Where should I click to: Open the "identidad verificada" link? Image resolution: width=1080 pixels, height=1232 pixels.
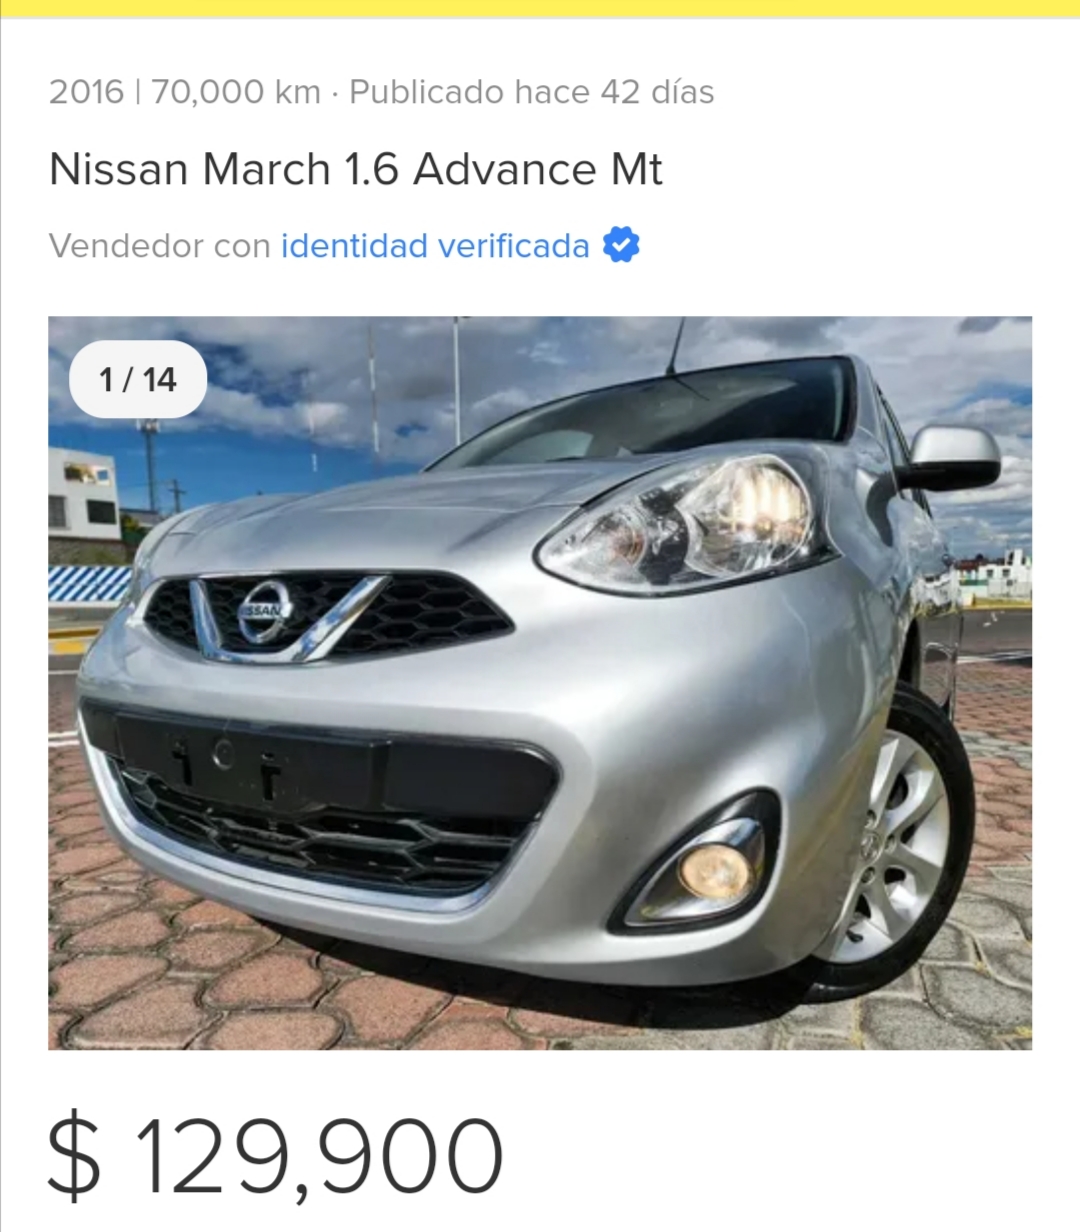click(x=435, y=246)
